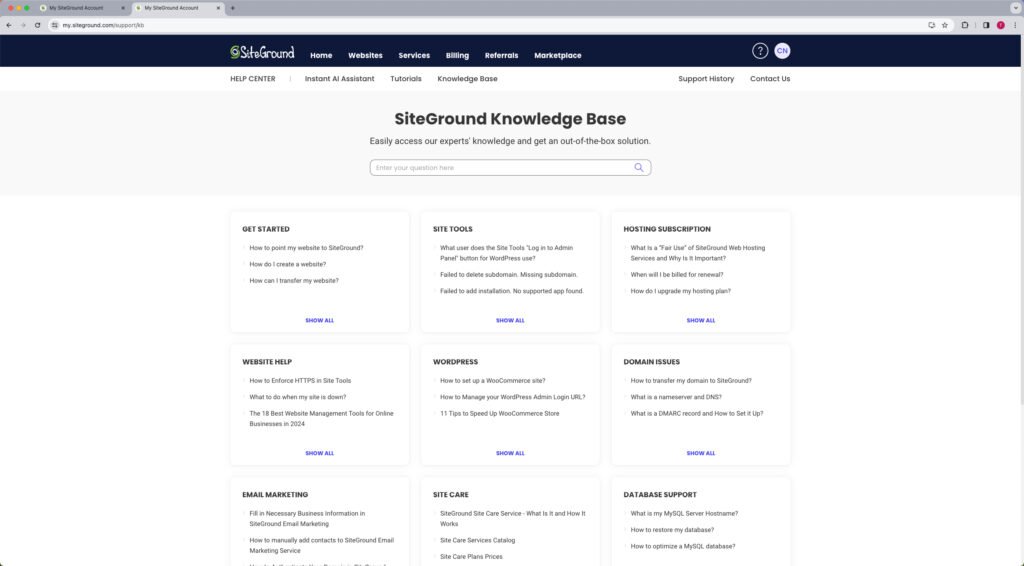The image size is (1024, 566).
Task: Click the search magnifier icon
Action: coord(639,168)
